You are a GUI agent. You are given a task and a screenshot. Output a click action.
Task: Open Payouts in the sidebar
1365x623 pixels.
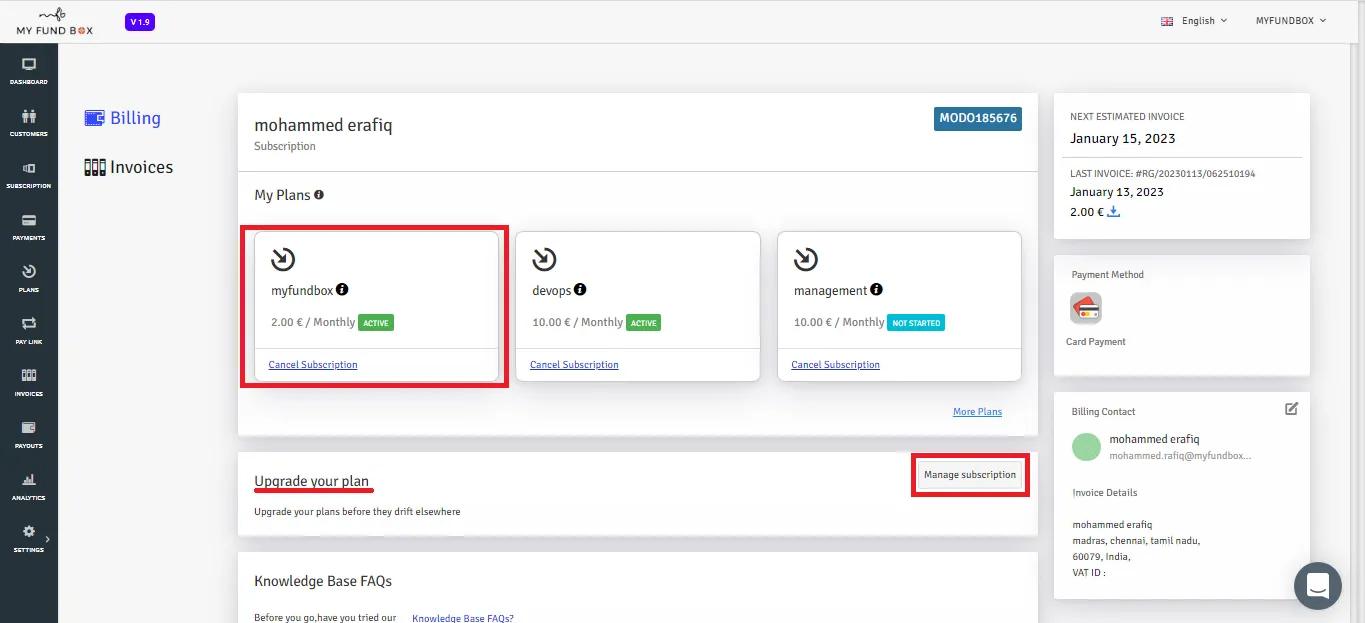point(28,435)
